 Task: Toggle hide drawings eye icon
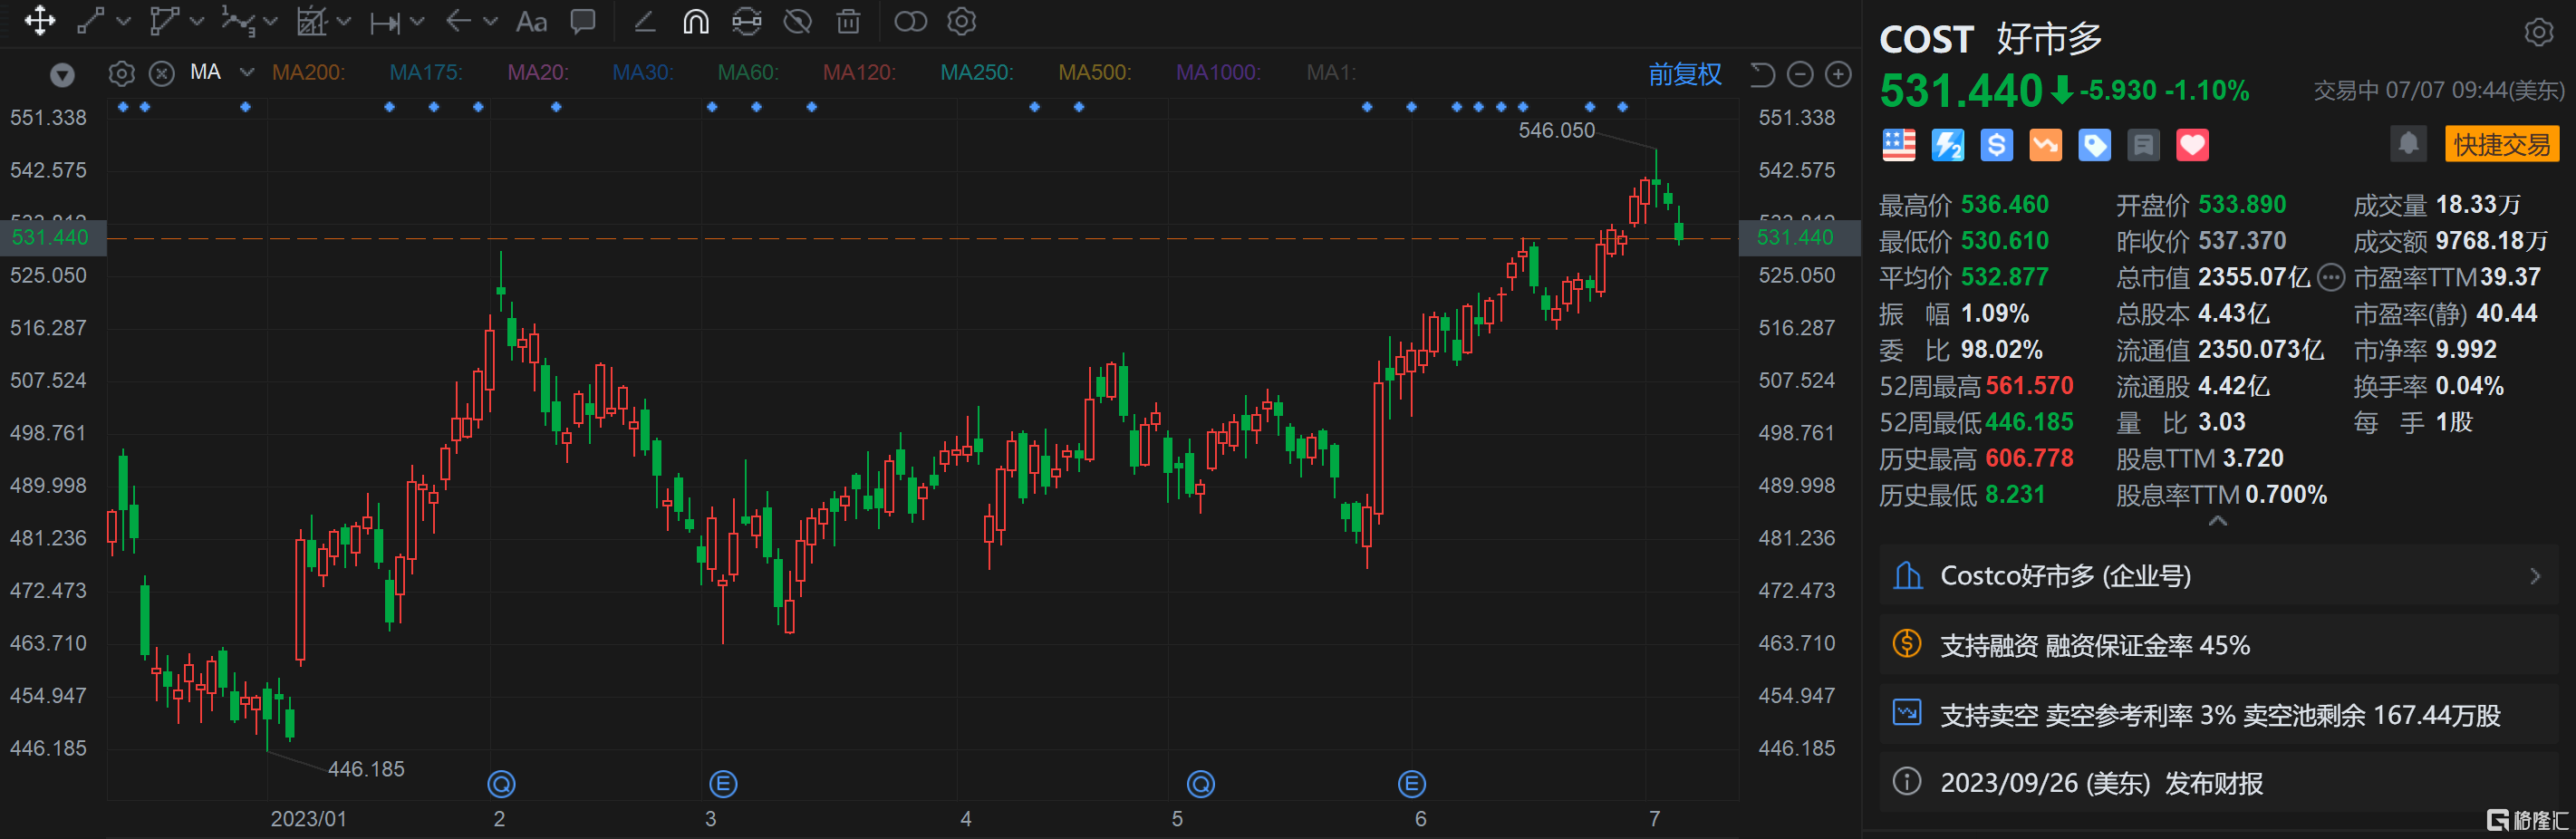point(797,21)
